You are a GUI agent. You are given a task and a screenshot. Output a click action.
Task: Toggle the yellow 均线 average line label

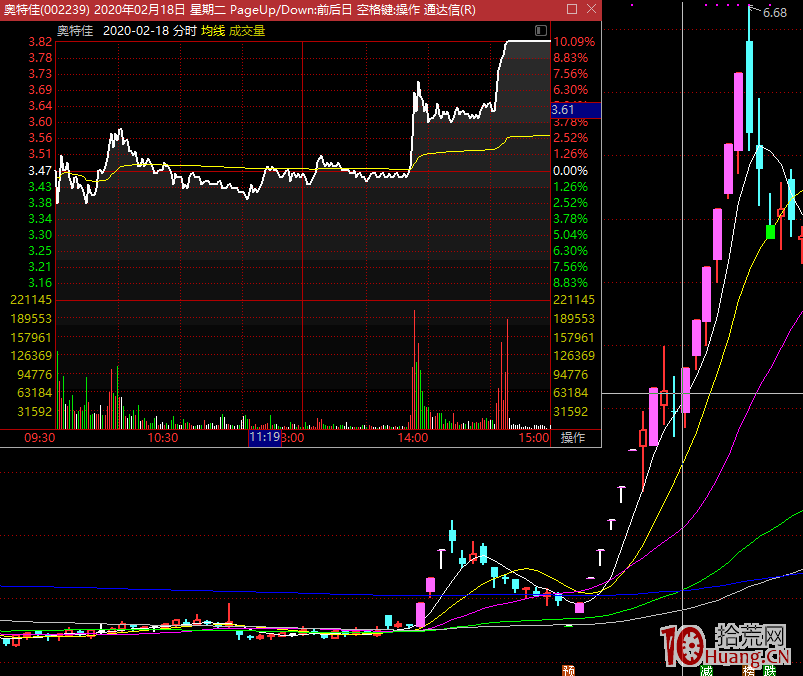[x=212, y=31]
